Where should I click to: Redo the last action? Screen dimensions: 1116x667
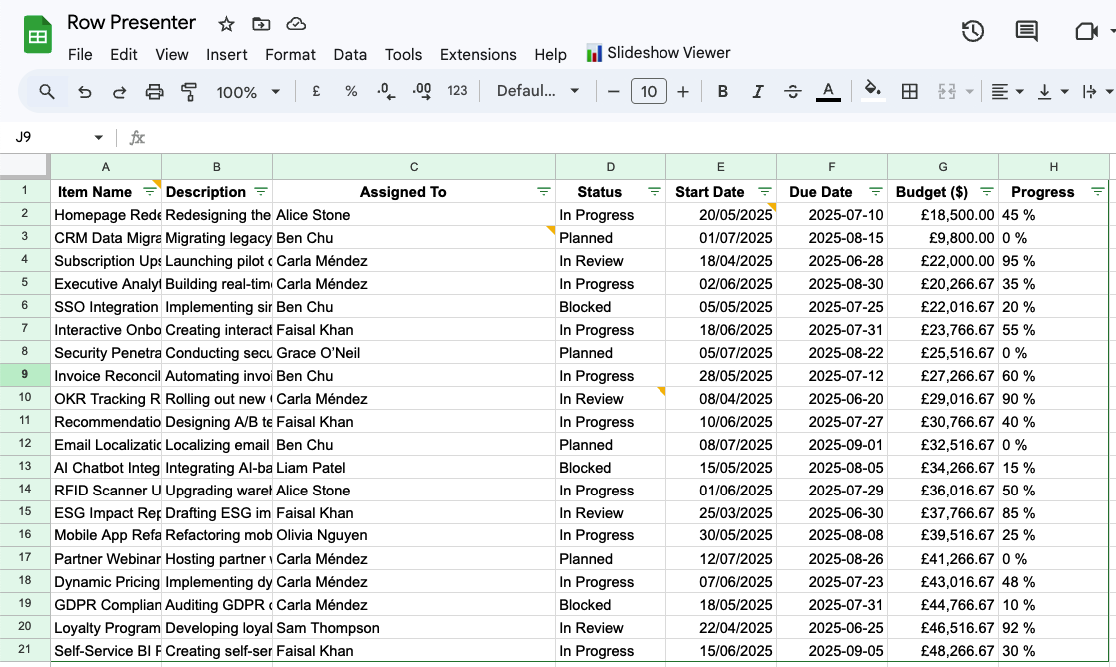[x=120, y=92]
